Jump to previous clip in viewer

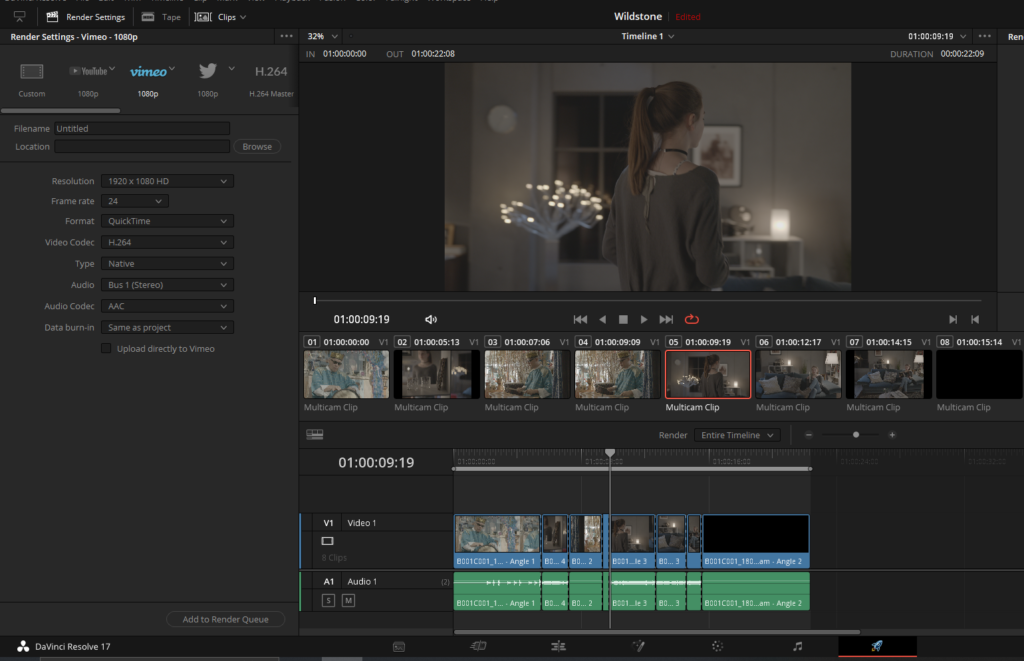(975, 319)
